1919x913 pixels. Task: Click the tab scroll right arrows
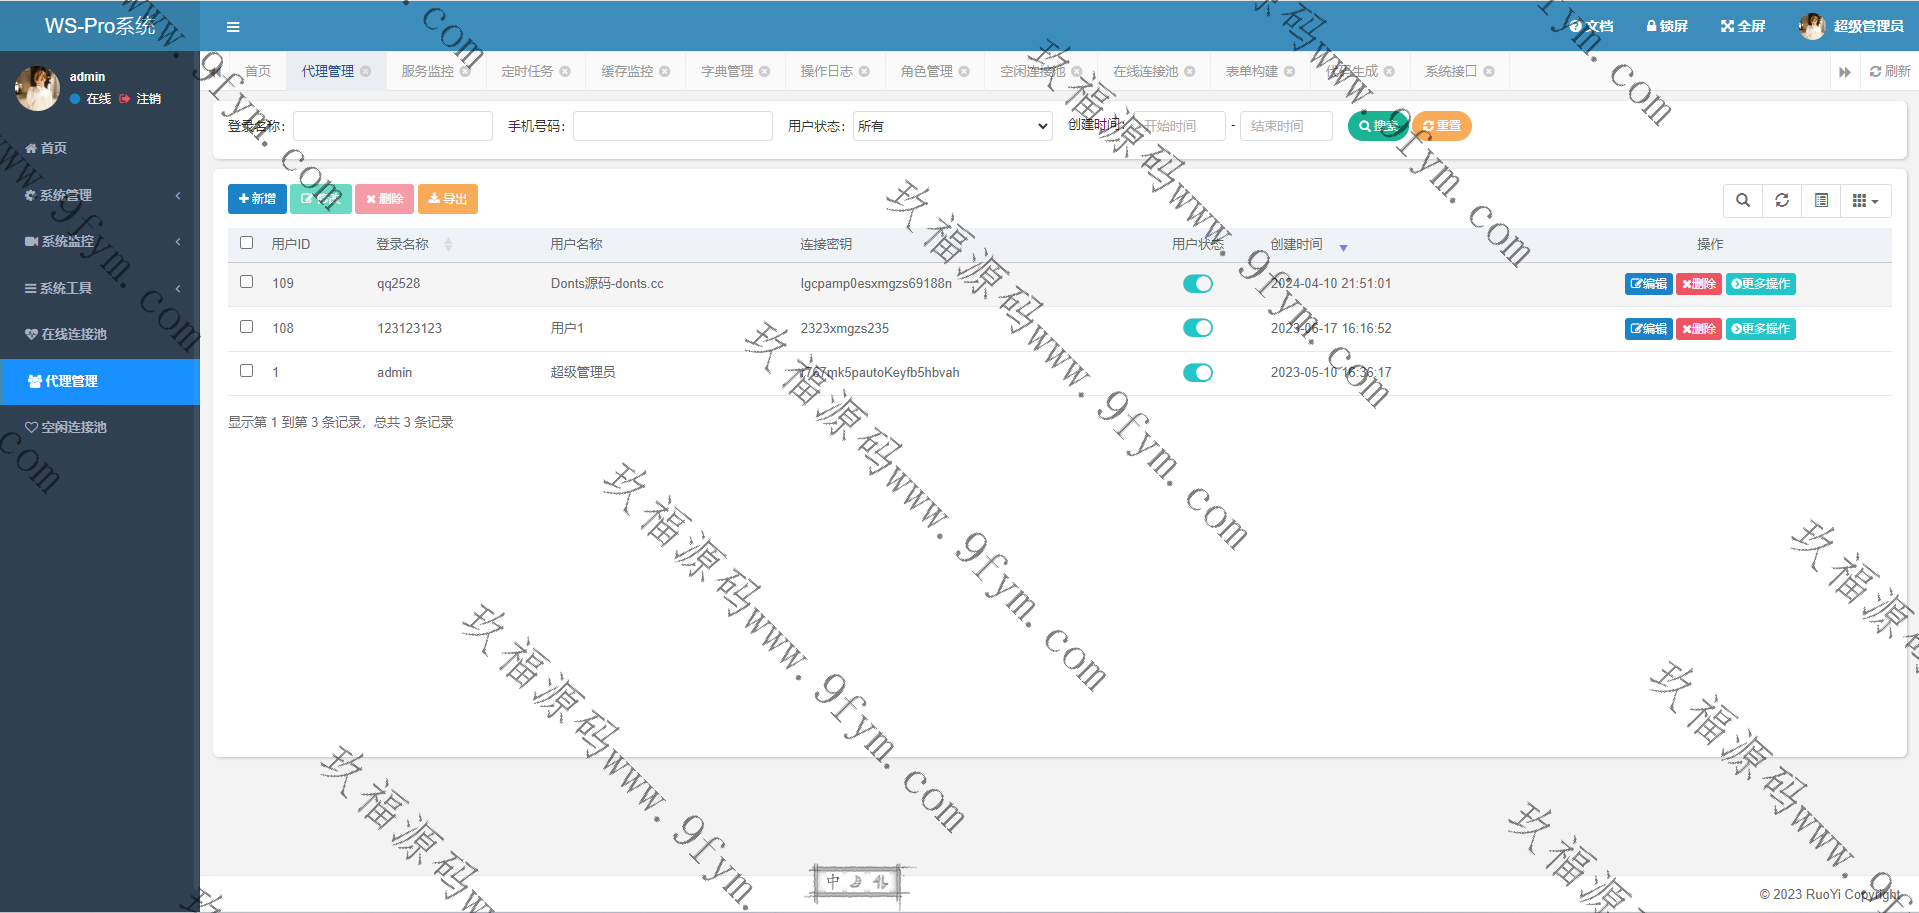click(1844, 72)
